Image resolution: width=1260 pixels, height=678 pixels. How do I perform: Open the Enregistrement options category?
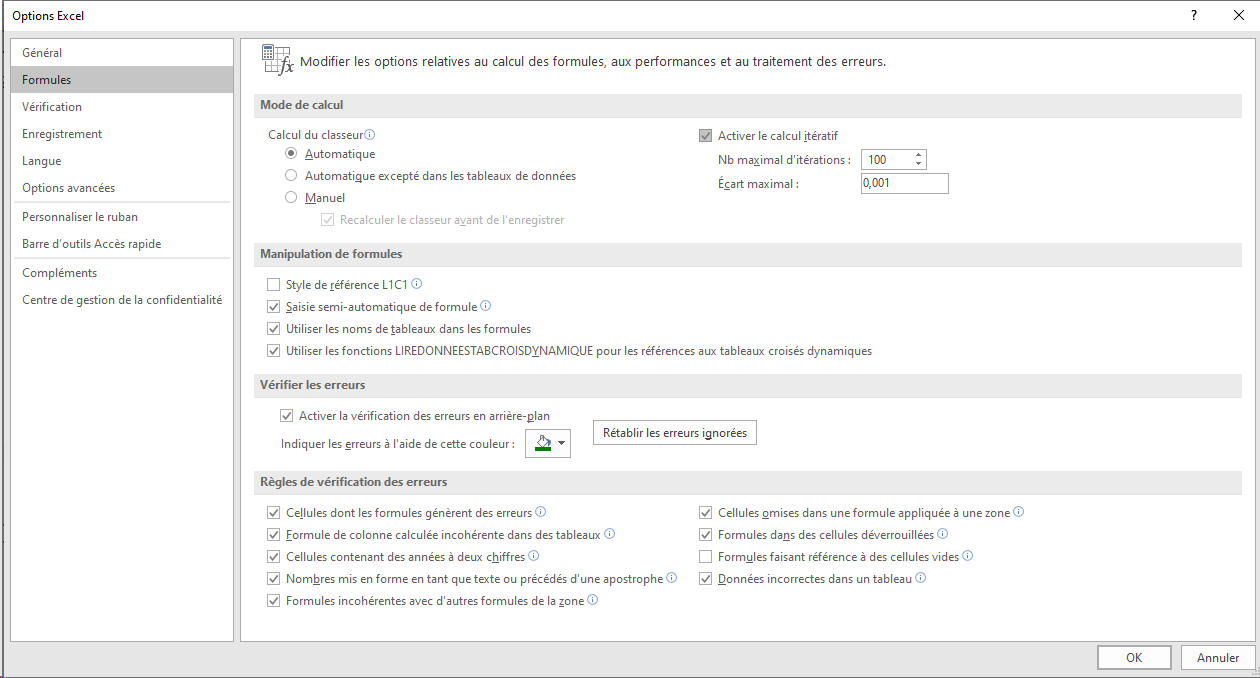pos(122,134)
